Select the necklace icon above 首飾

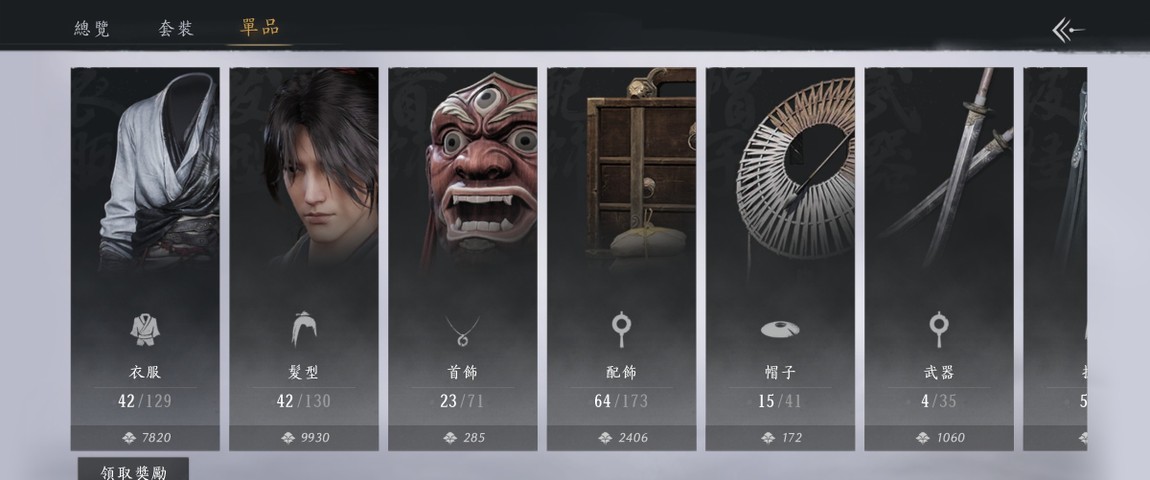click(x=462, y=330)
